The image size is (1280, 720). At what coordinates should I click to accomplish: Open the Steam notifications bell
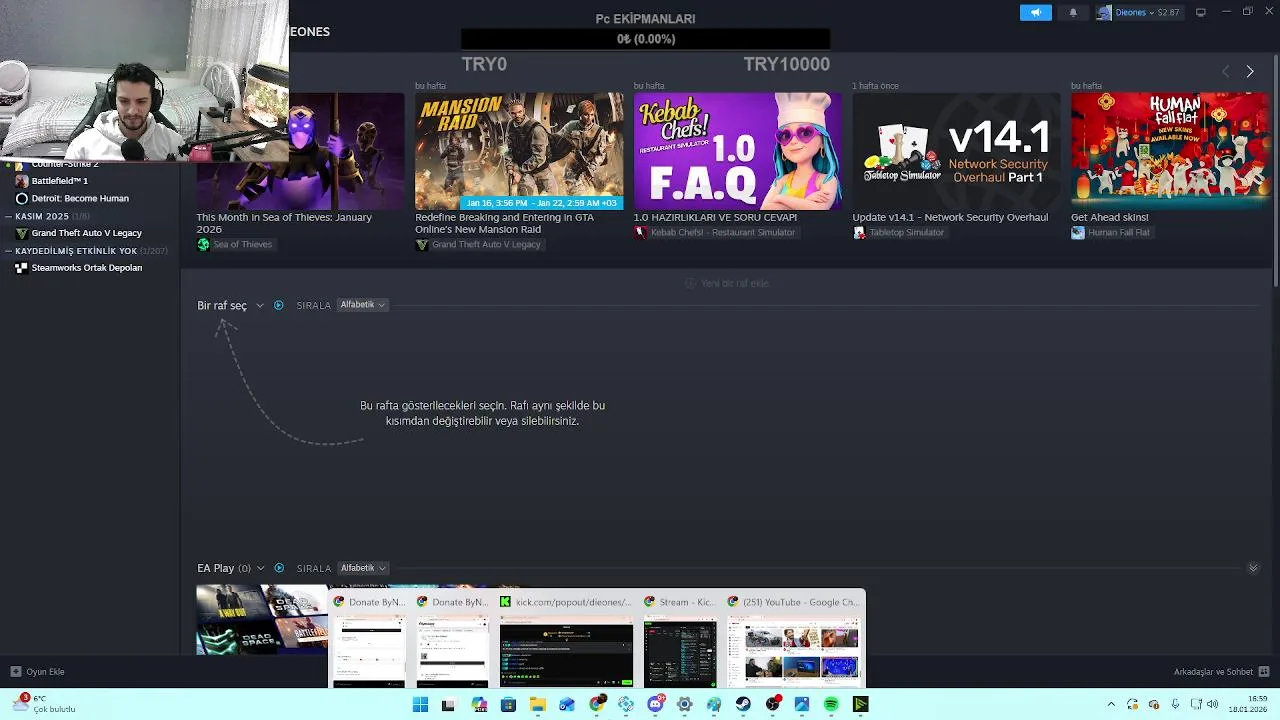[x=1073, y=12]
